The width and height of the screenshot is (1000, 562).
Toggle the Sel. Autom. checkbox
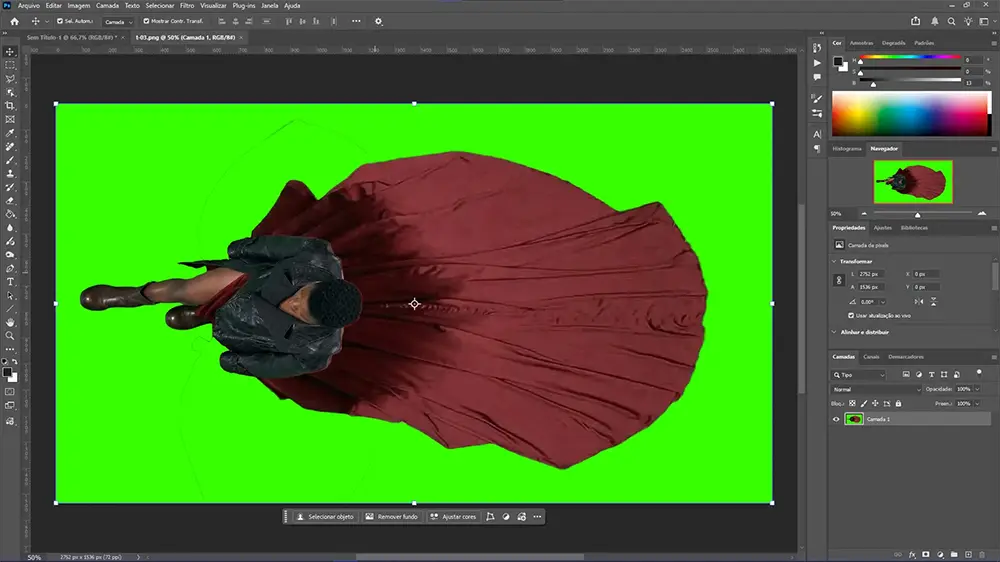click(60, 21)
